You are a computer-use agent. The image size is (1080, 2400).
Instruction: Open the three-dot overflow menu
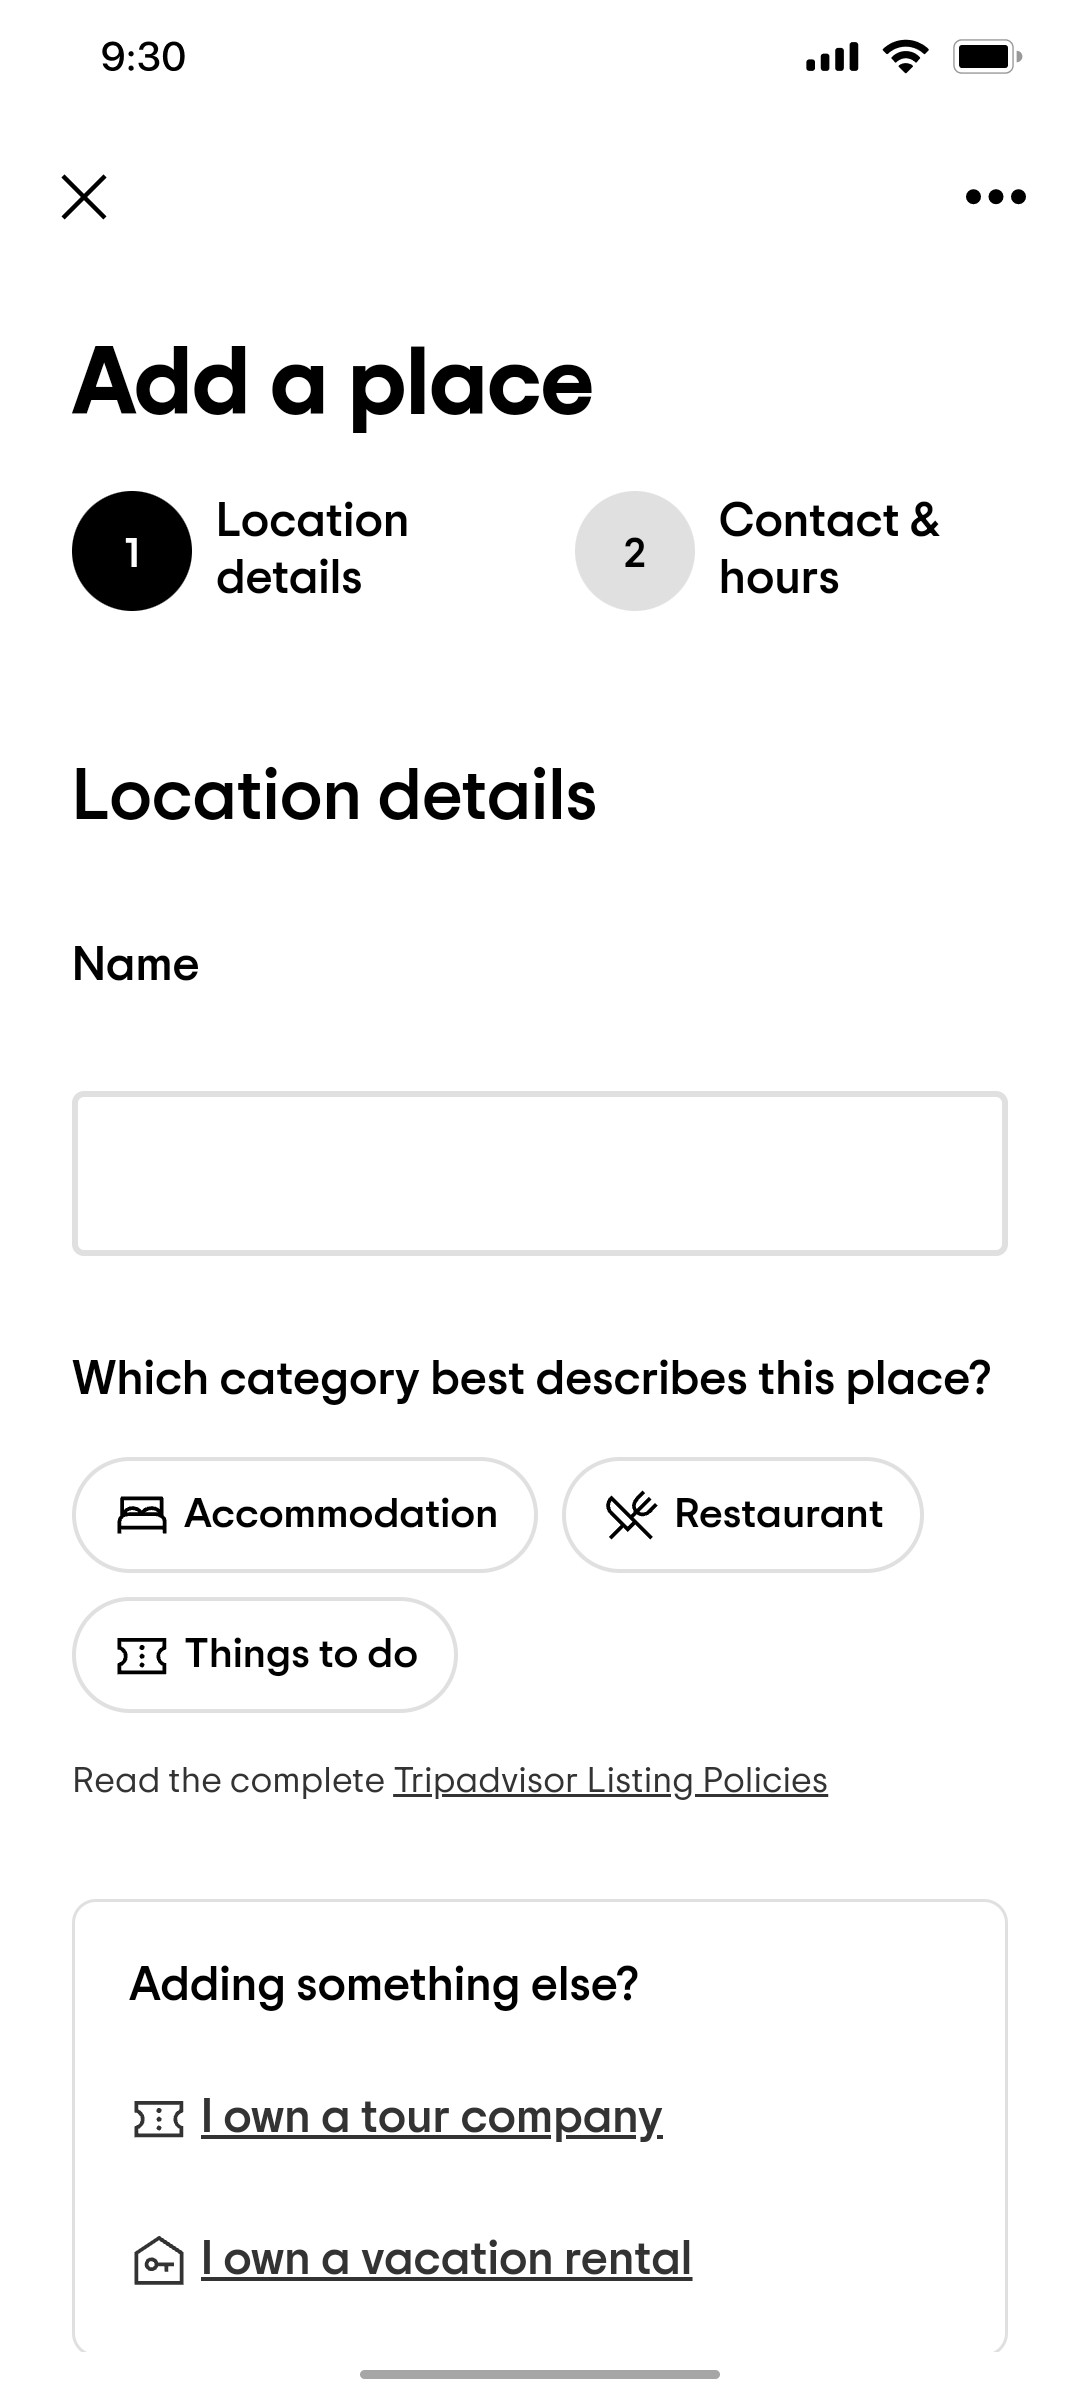(995, 196)
